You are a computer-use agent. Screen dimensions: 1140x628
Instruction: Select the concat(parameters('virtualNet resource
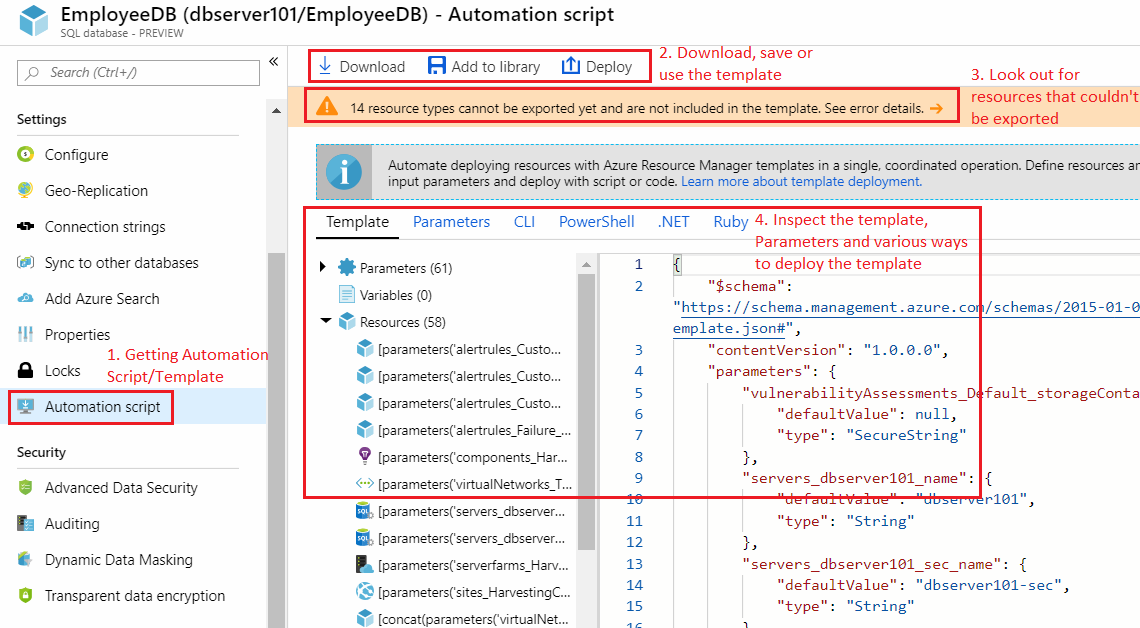(x=473, y=619)
